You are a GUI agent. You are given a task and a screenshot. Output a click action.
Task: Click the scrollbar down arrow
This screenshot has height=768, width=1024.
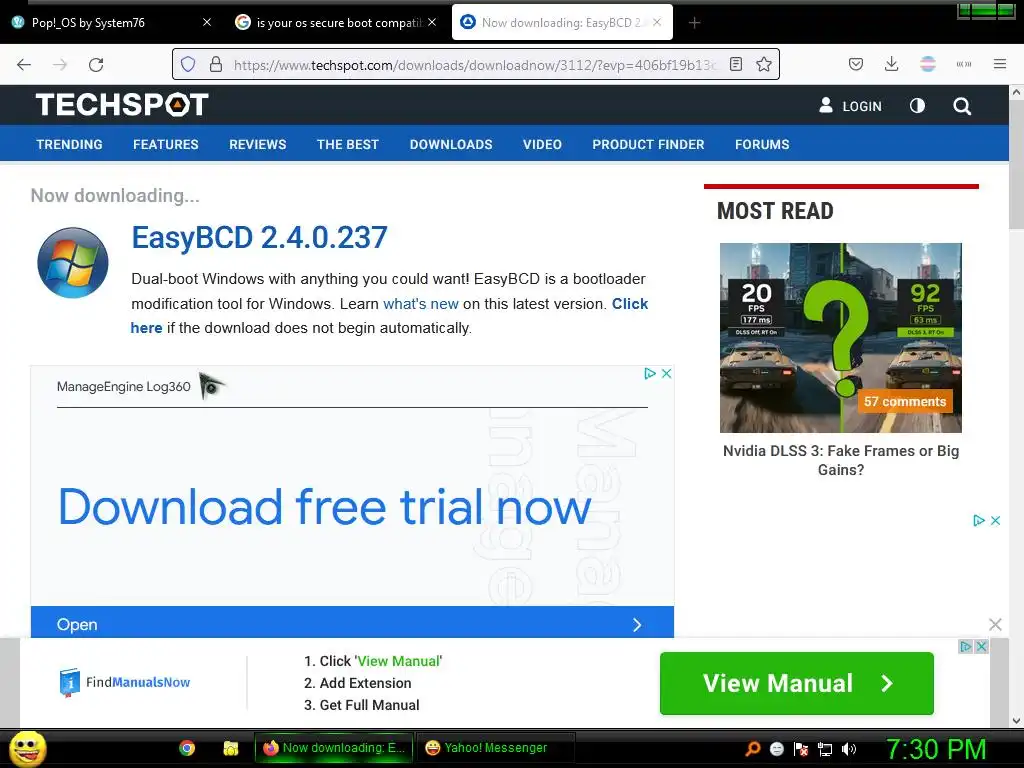pos(1016,721)
